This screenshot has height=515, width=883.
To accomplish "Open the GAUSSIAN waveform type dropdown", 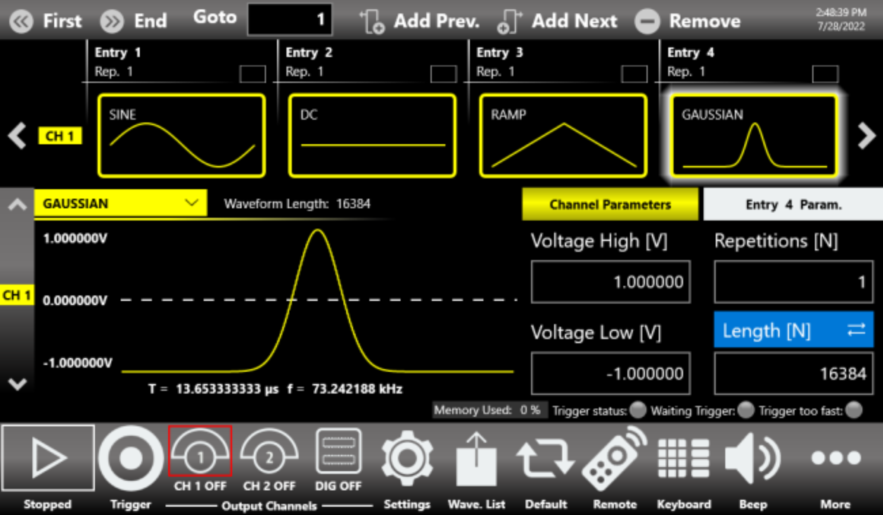I will (x=121, y=203).
